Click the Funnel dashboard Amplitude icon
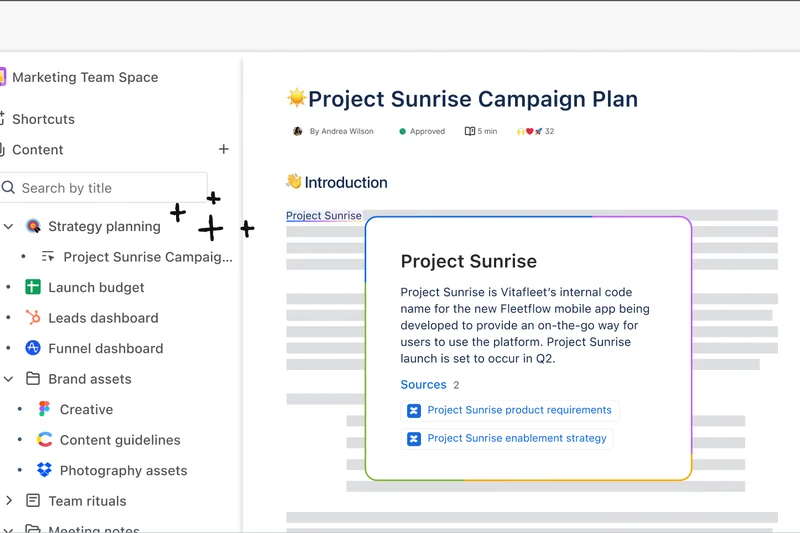The height and width of the screenshot is (533, 800). [x=33, y=348]
